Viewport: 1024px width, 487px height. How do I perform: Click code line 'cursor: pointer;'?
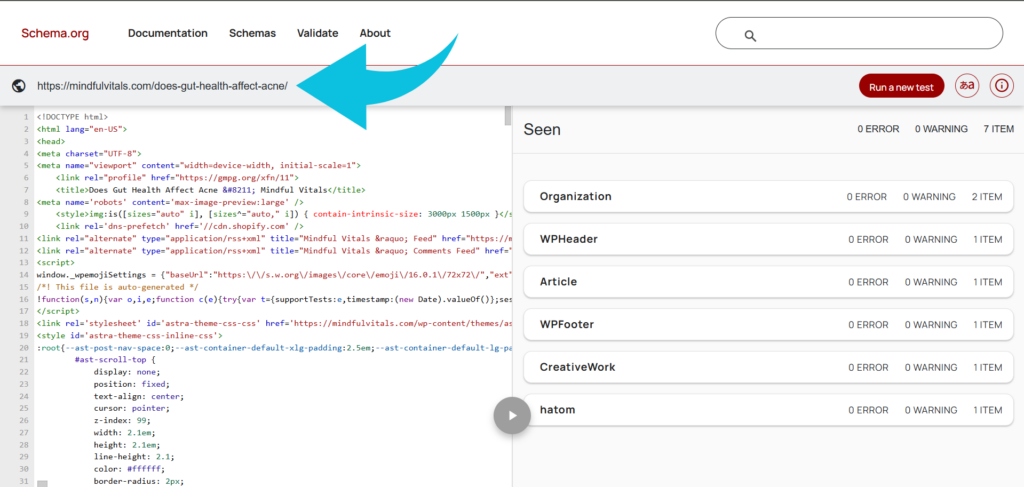tap(131, 408)
